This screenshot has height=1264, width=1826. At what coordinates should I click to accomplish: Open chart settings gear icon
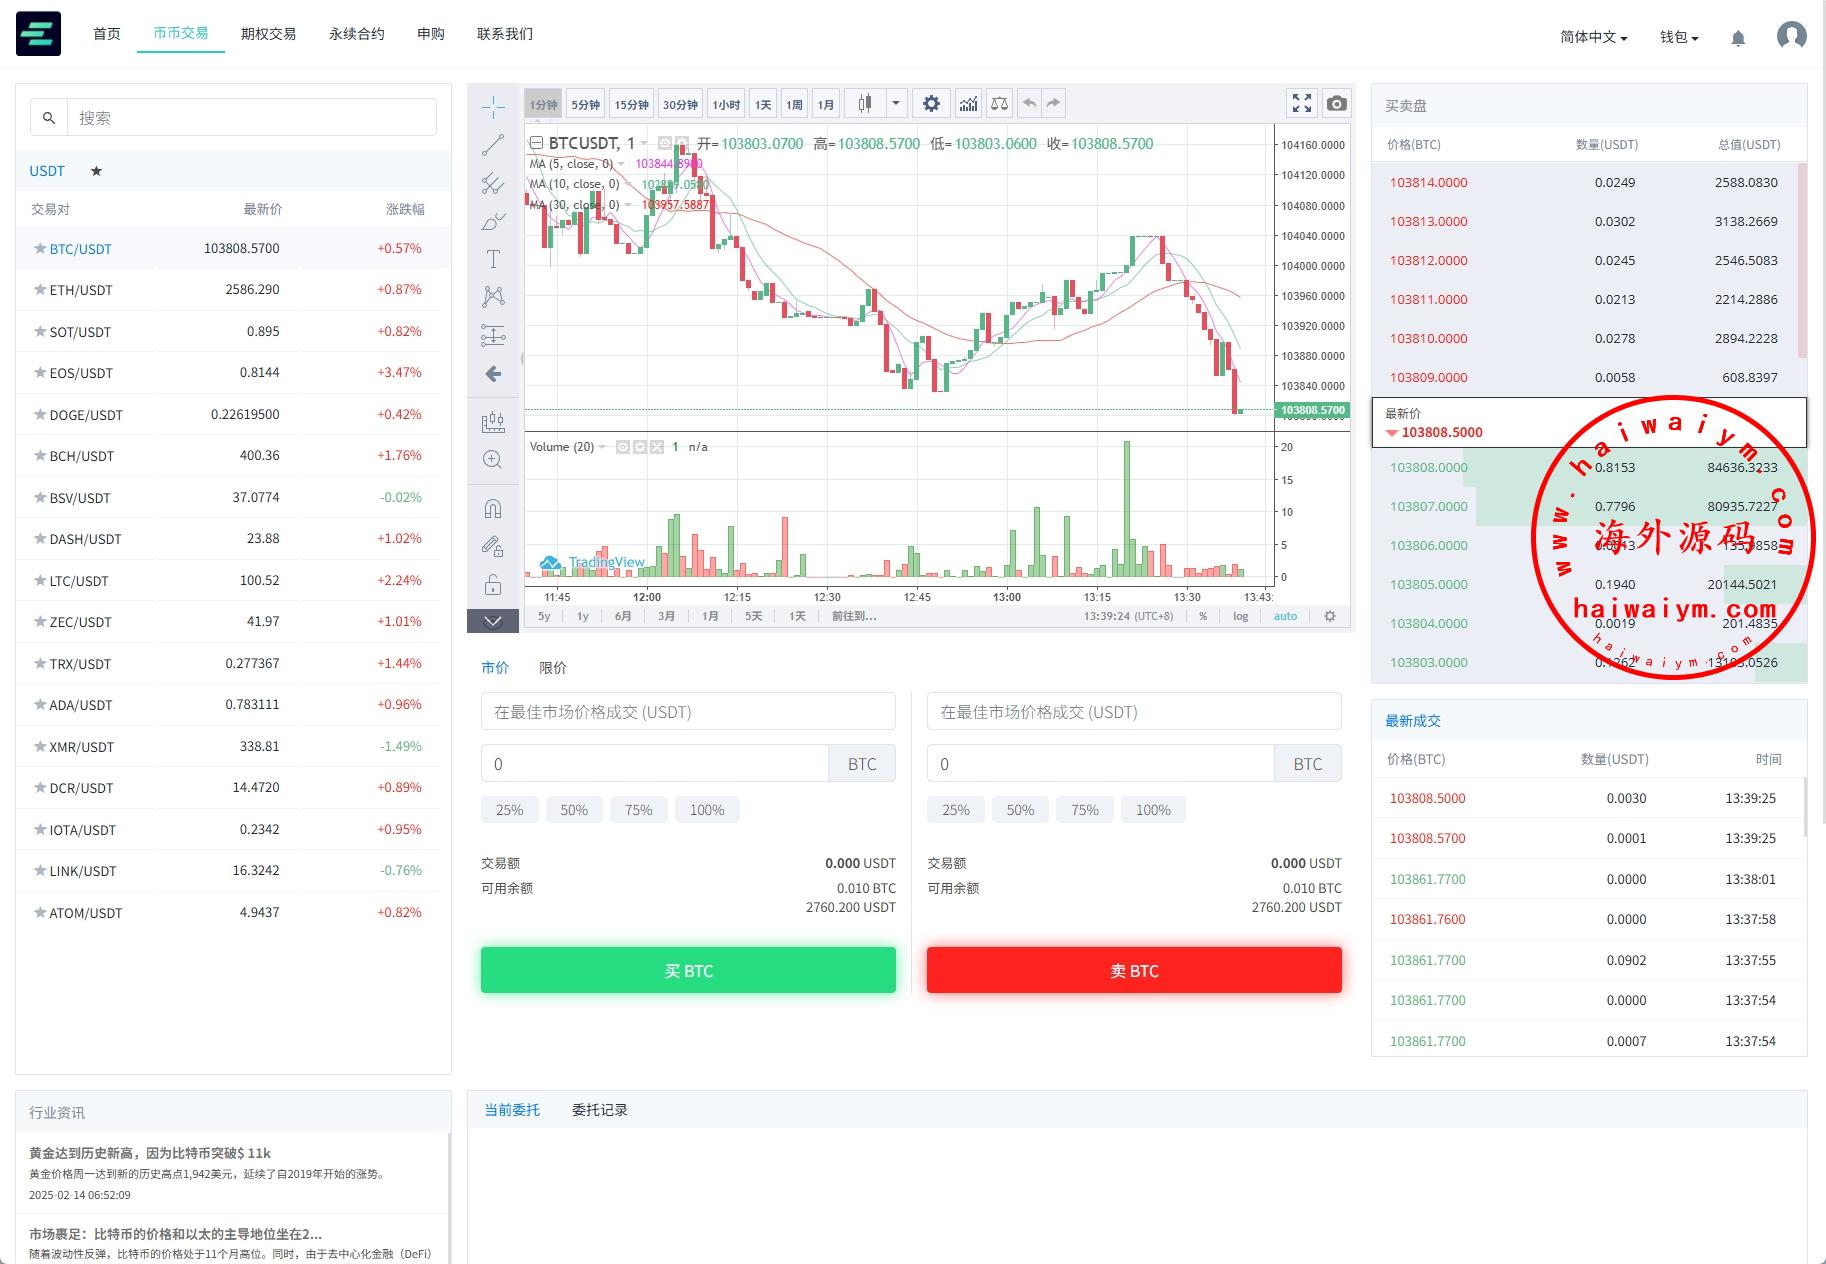tap(931, 104)
